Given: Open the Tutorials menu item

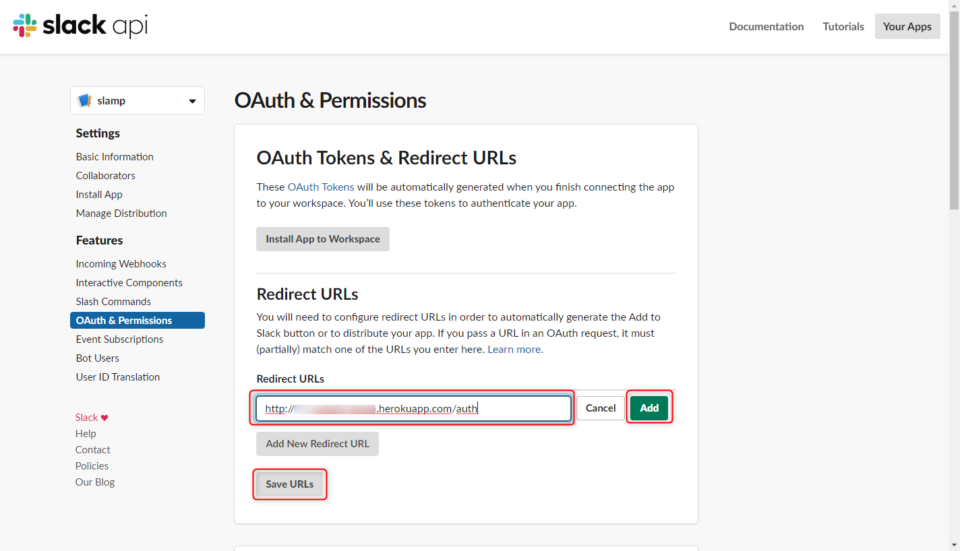Looking at the screenshot, I should pyautogui.click(x=843, y=27).
